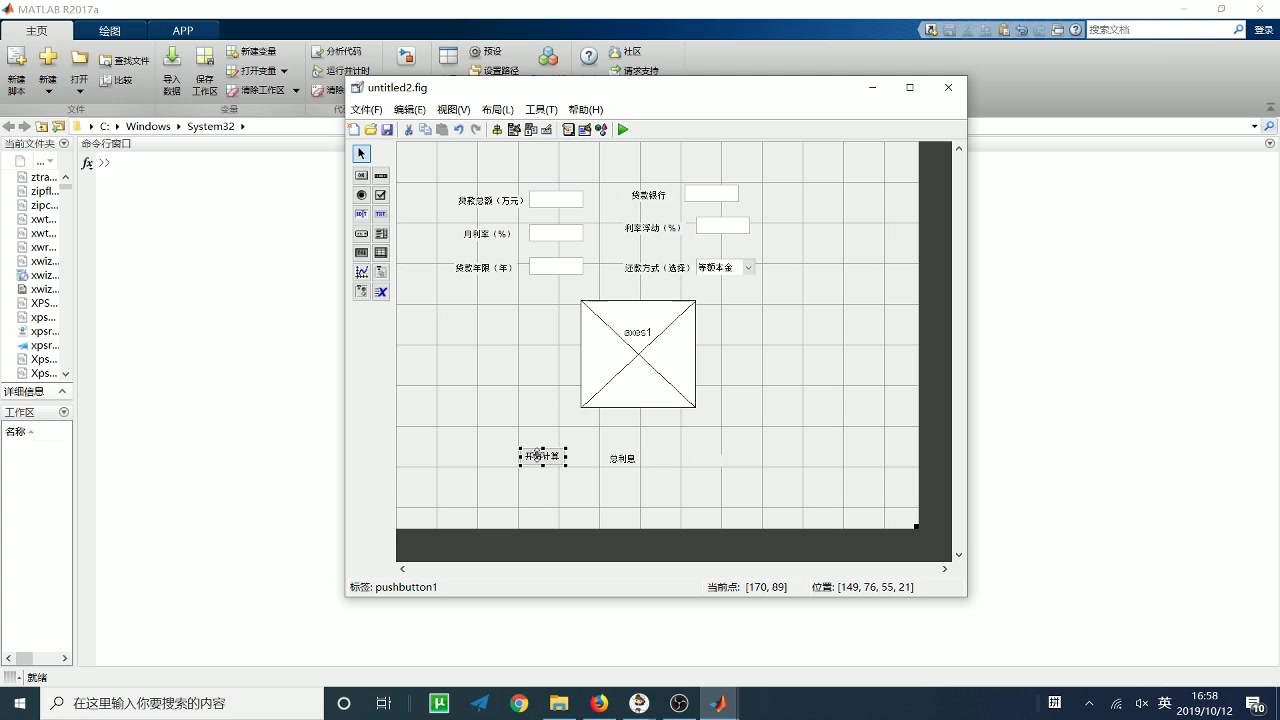This screenshot has height=720, width=1280.
Task: Open the current folder panel options arrow
Action: pyautogui.click(x=64, y=144)
